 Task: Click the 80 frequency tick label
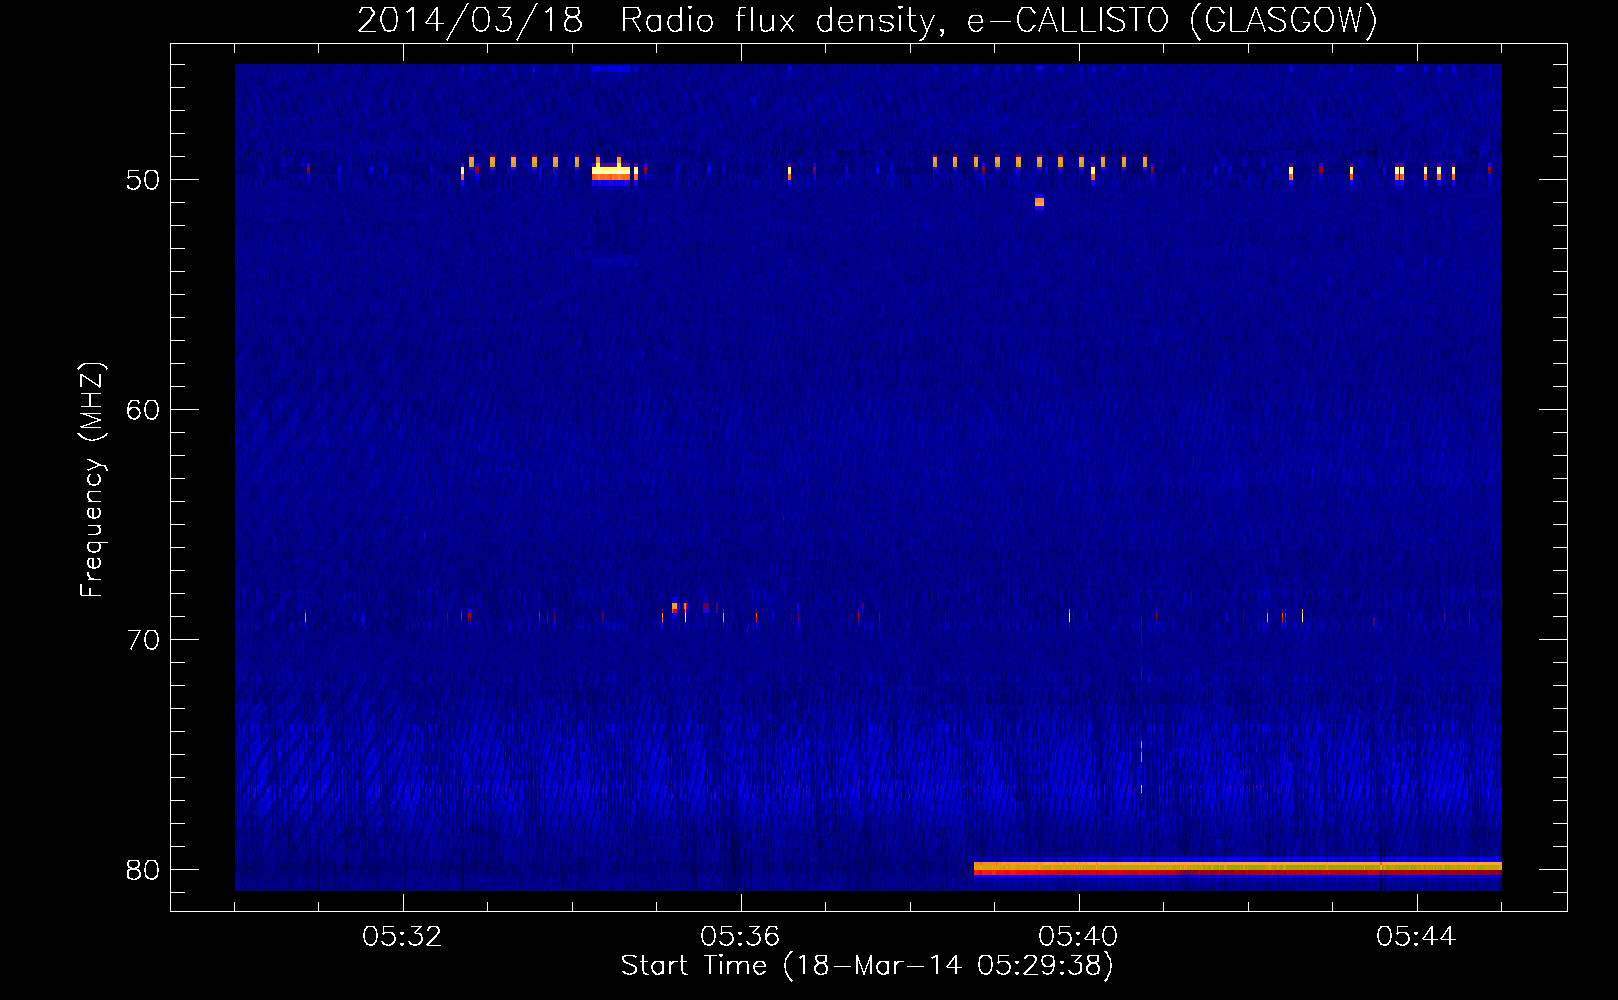pyautogui.click(x=143, y=870)
